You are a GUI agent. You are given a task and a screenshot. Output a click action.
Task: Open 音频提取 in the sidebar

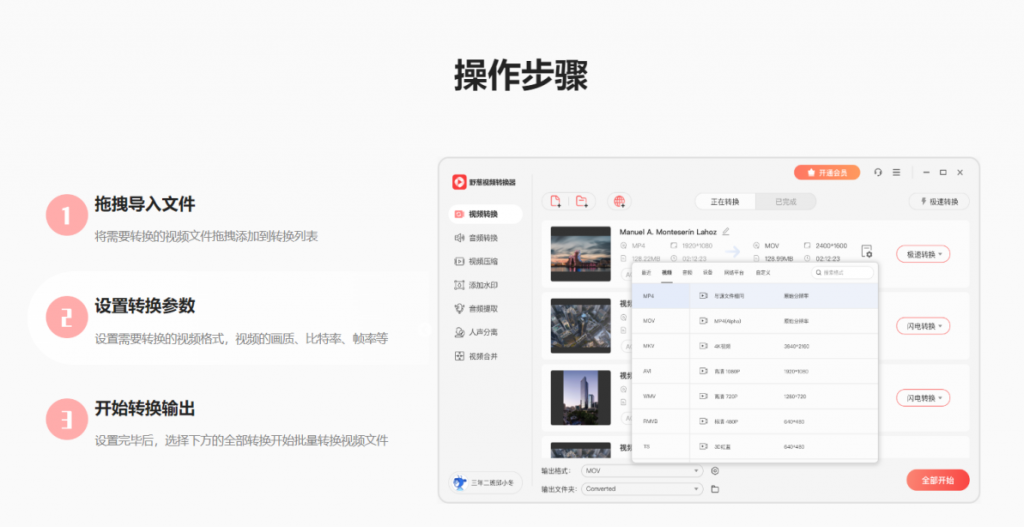[x=485, y=309]
